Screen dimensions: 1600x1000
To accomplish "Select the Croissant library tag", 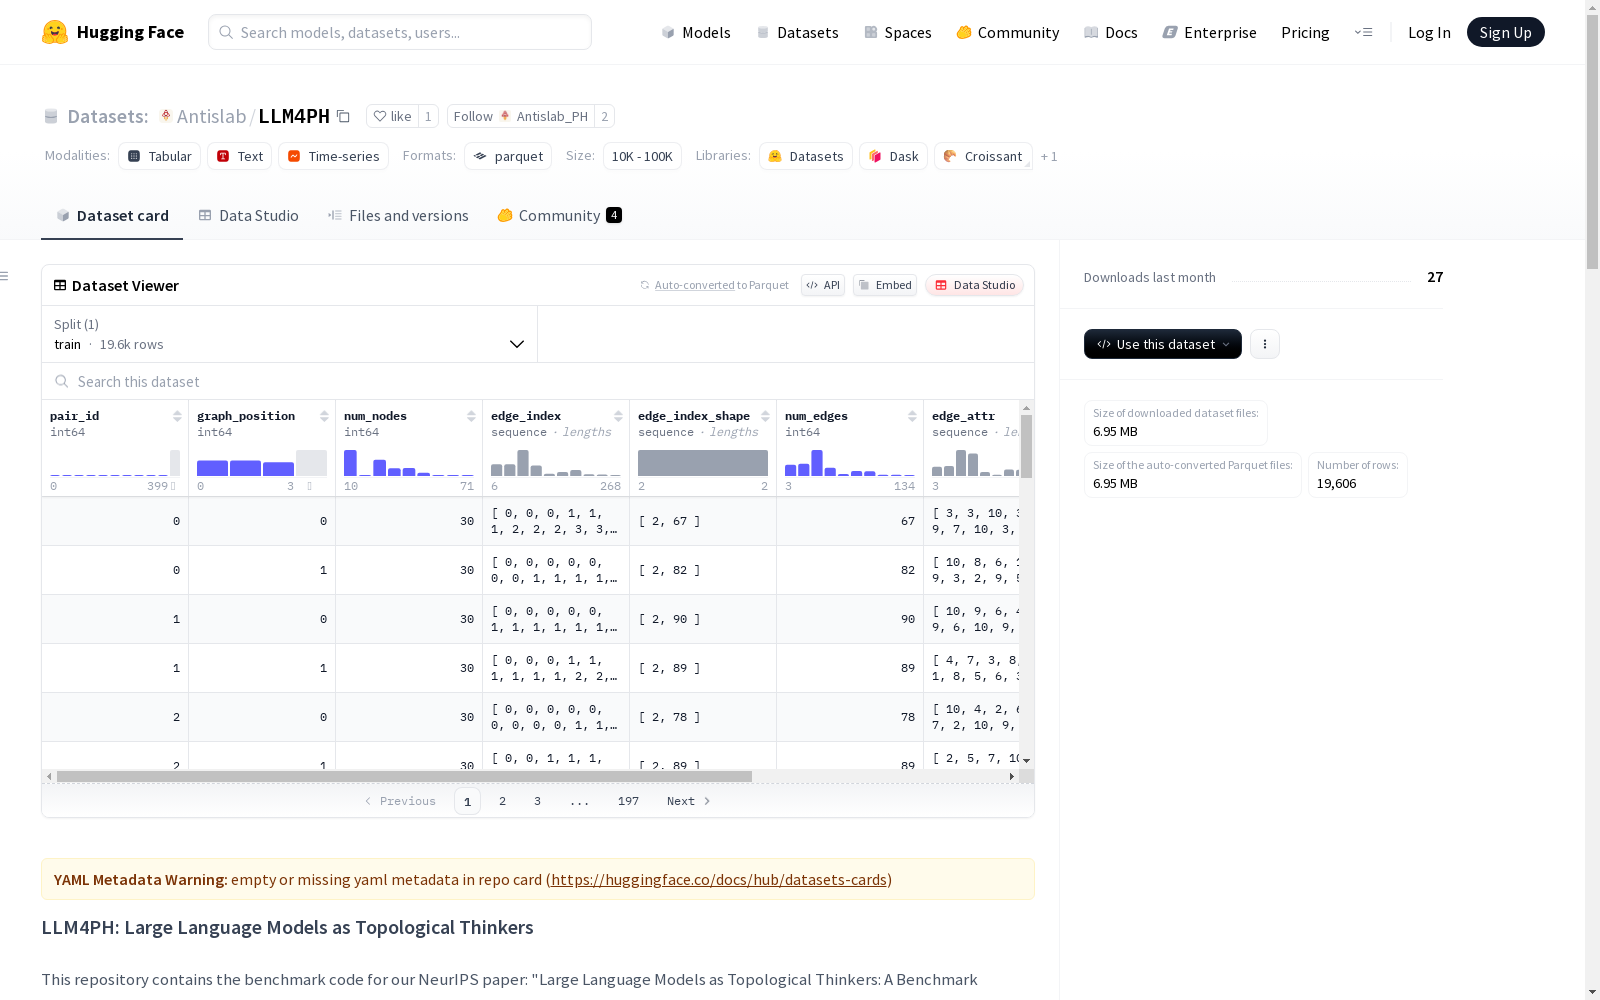I will pyautogui.click(x=983, y=156).
